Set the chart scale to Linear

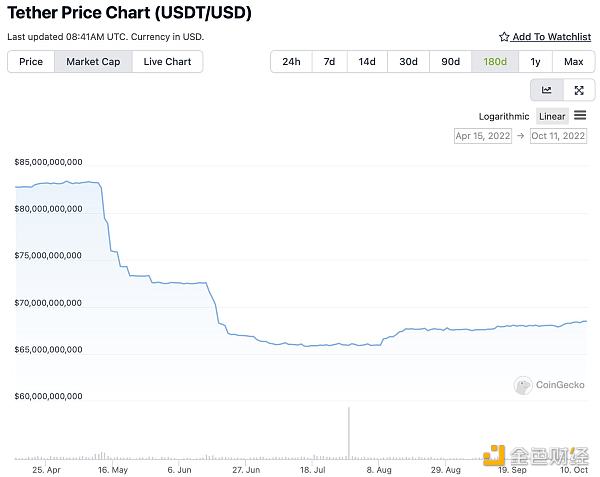pos(552,117)
